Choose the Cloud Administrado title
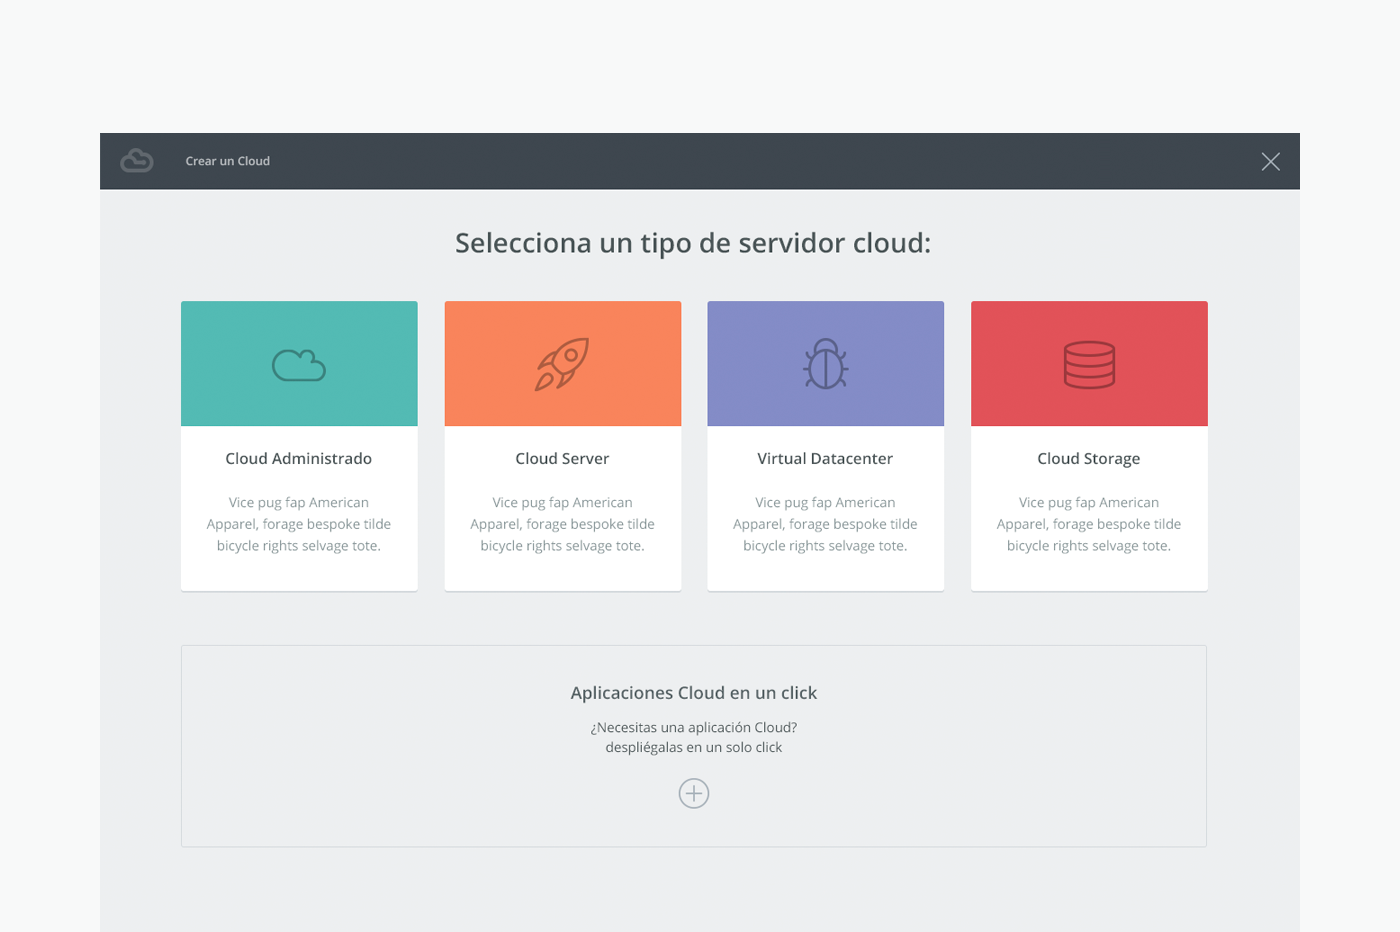The image size is (1400, 932). tap(299, 458)
